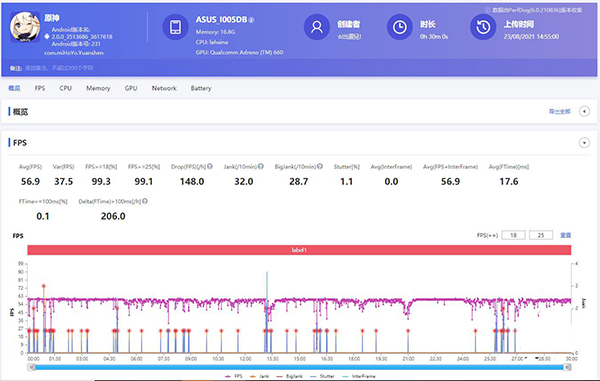
Task: Click the Jank value 32.0
Action: 244,181
